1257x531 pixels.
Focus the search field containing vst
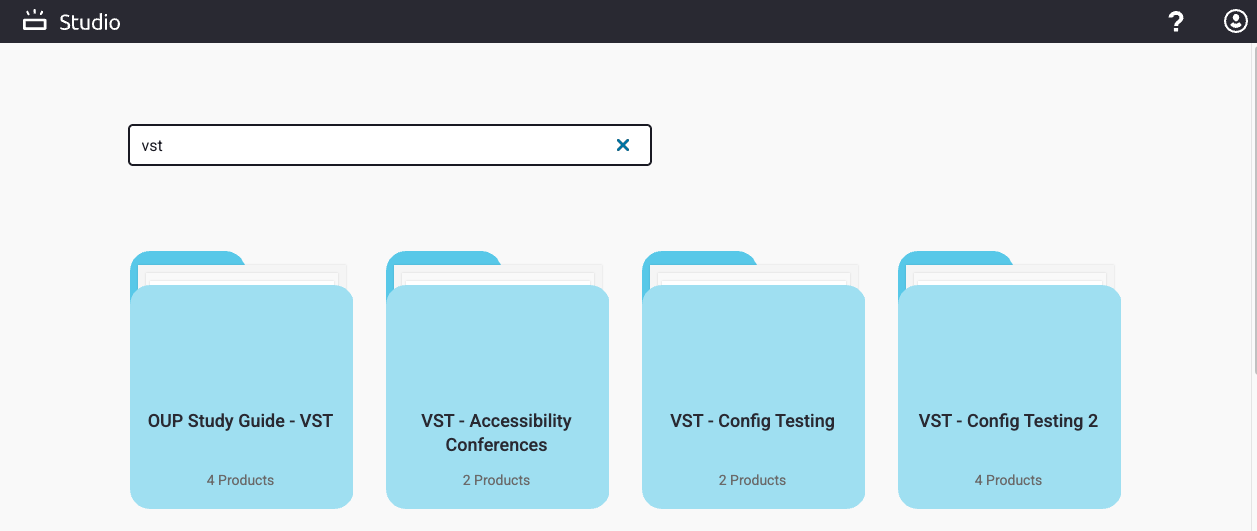pyautogui.click(x=390, y=145)
